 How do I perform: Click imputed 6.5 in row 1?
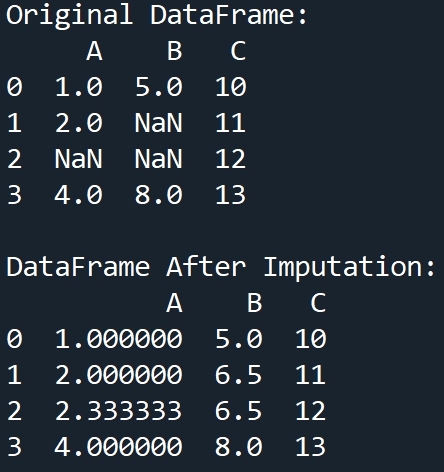(238, 375)
